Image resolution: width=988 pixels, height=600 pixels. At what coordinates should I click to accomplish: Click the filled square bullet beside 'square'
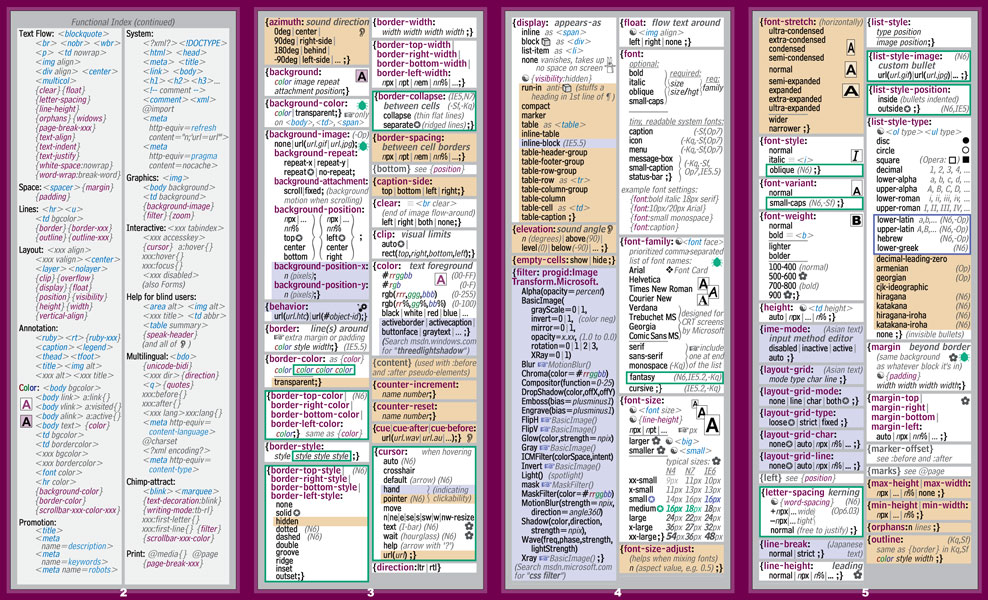point(966,160)
